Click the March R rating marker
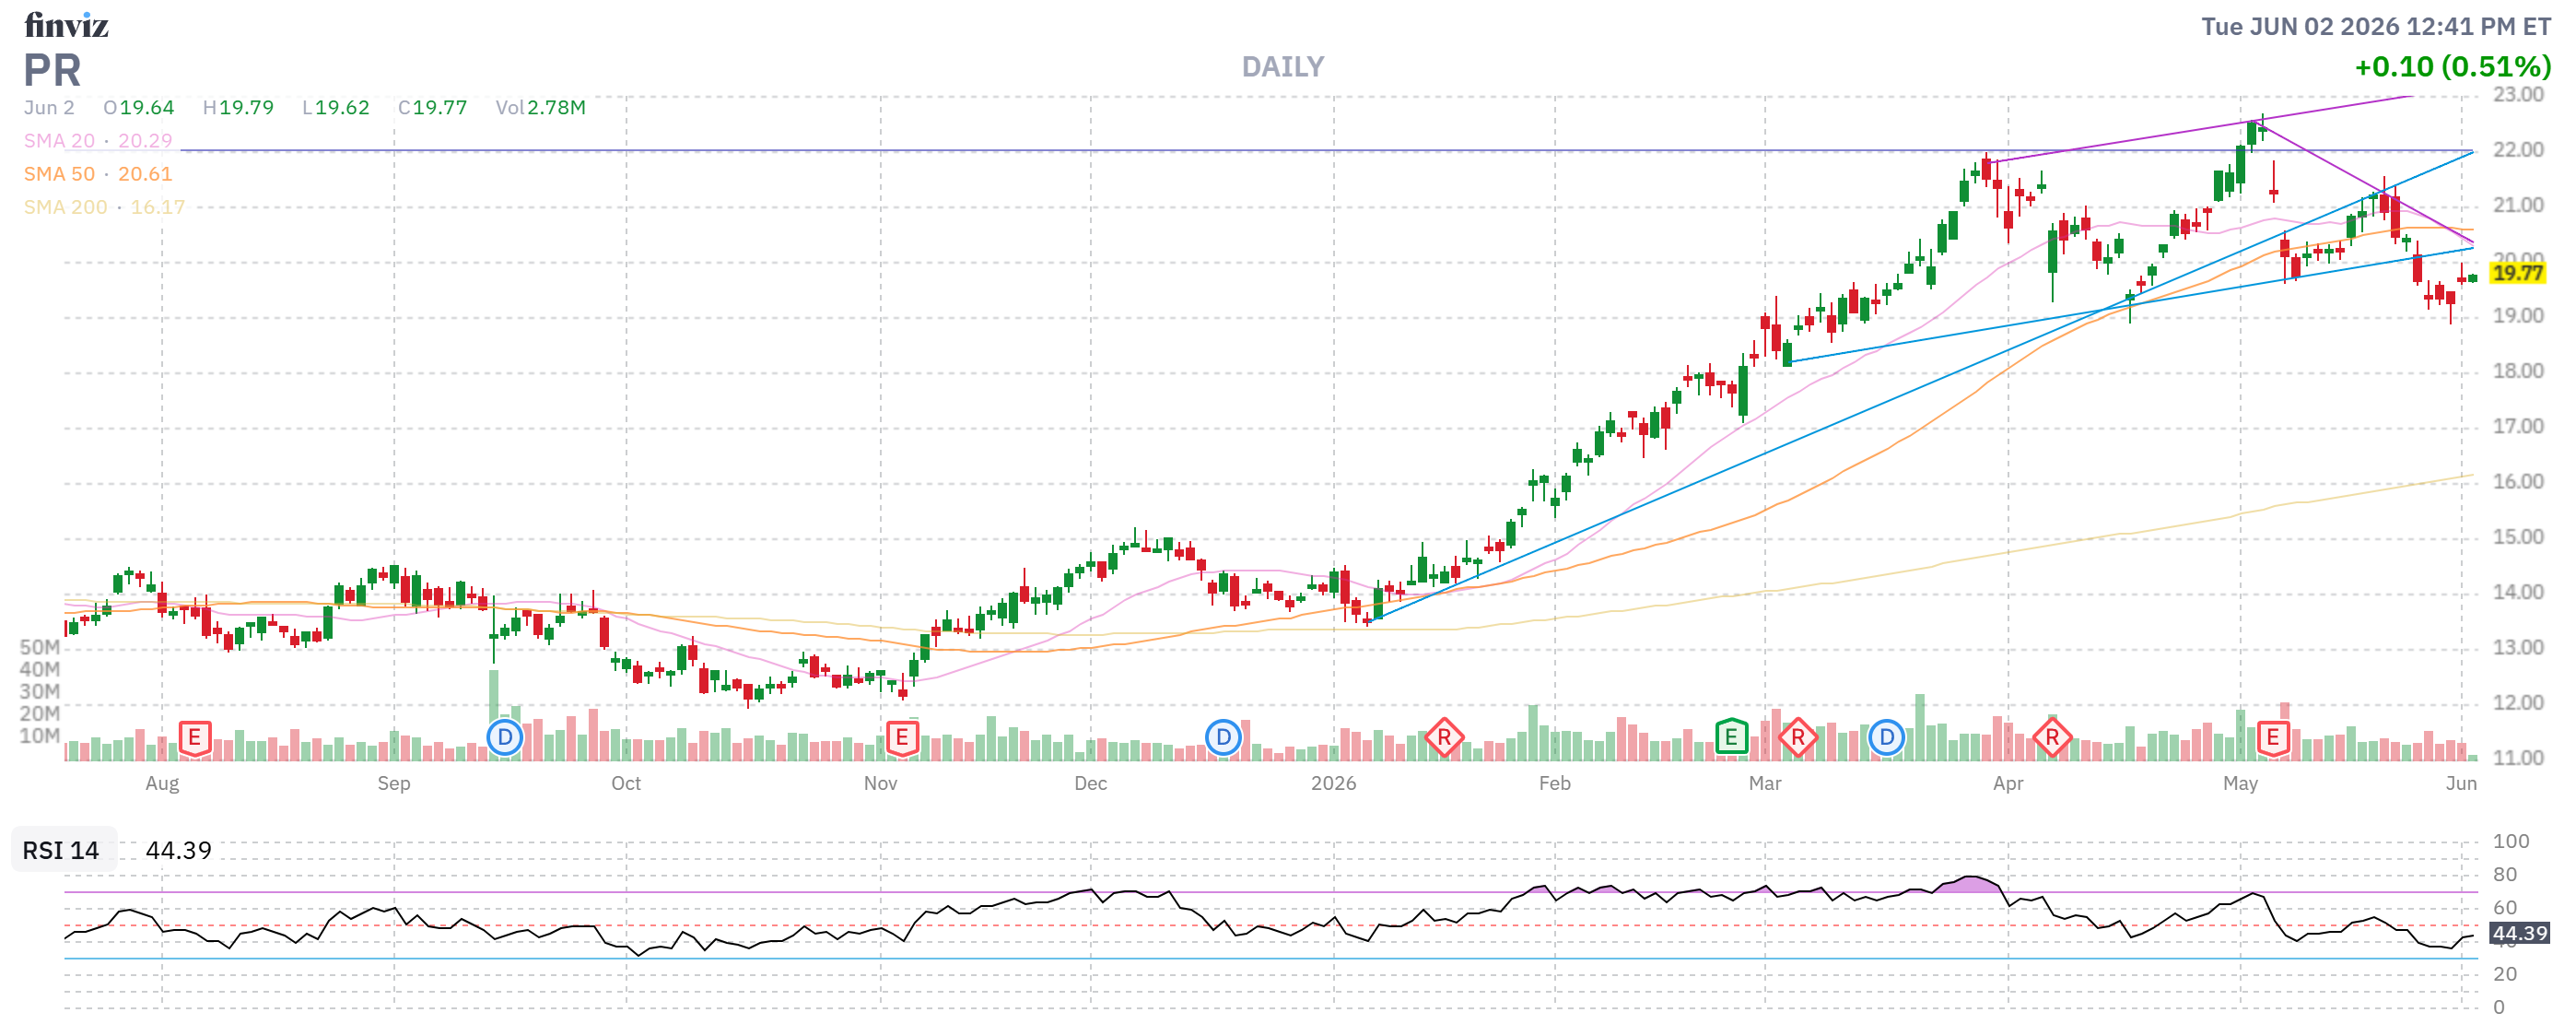Viewport: 2576px width, 1036px height. [x=1798, y=738]
